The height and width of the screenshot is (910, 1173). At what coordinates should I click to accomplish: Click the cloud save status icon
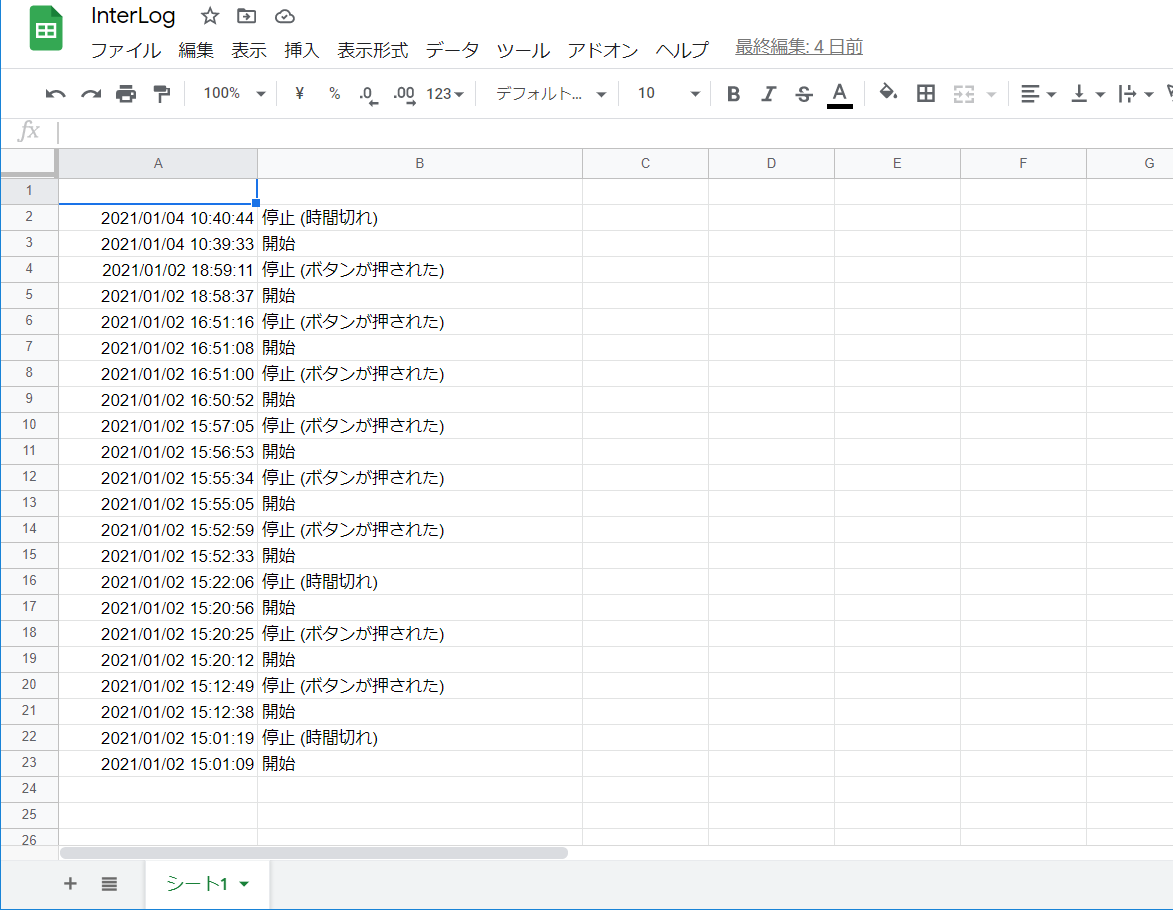285,16
